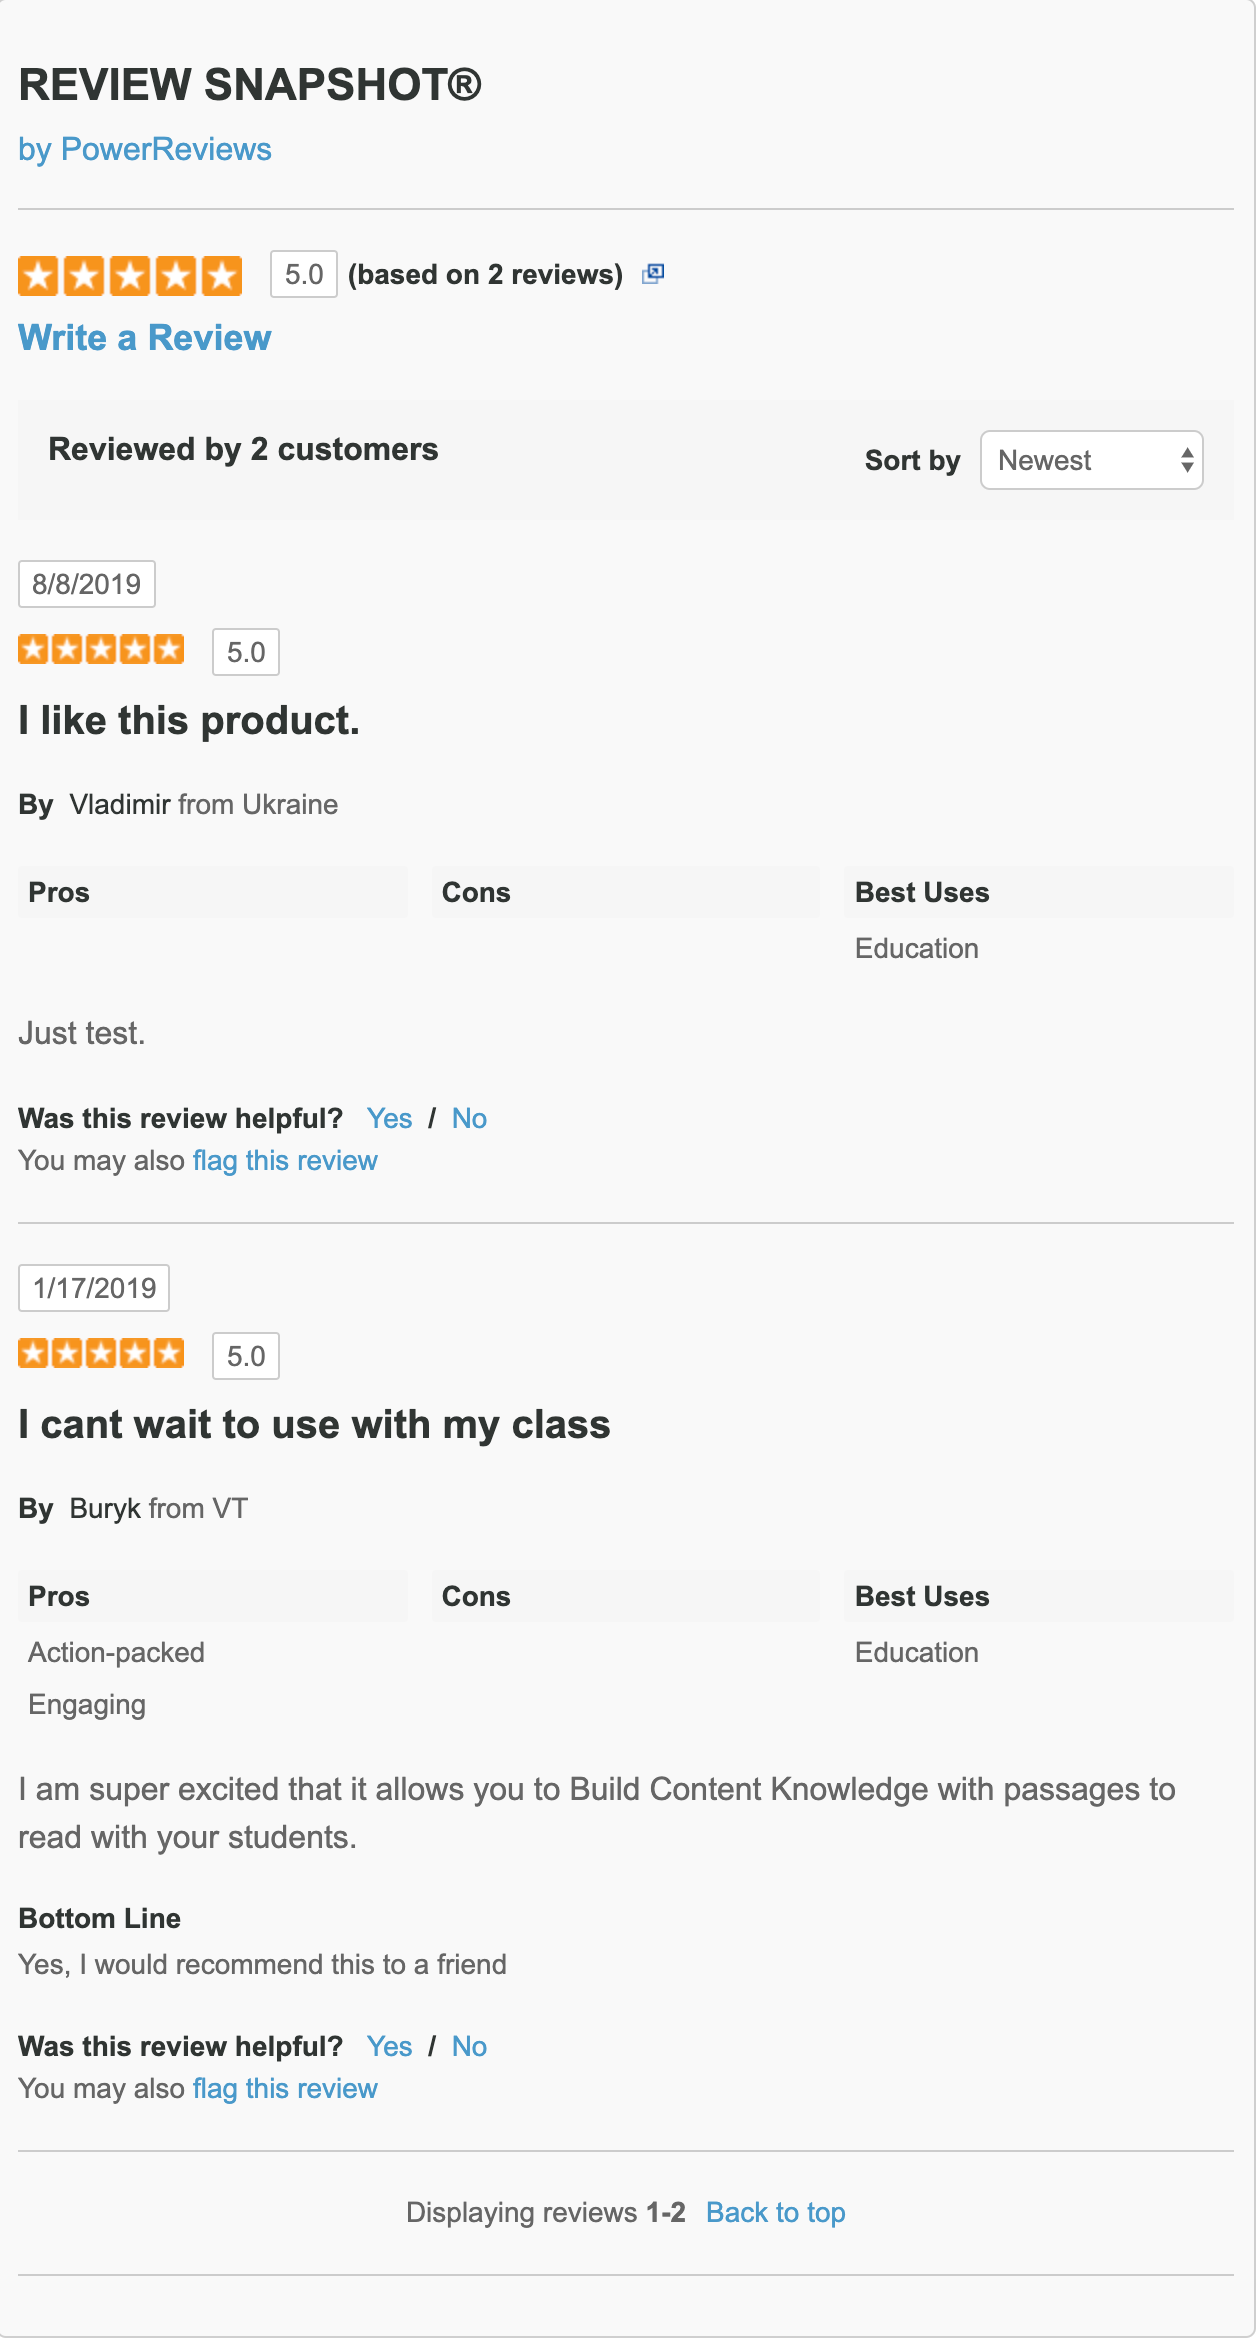Click the overall 5.0 rating score box
Viewport: 1256px width, 2342px height.
pyautogui.click(x=304, y=274)
